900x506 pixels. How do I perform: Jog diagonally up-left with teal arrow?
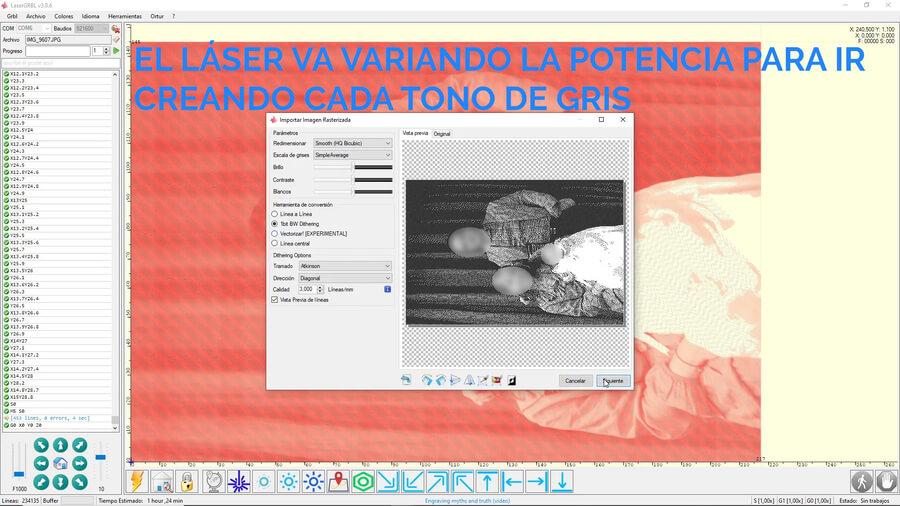[x=41, y=445]
